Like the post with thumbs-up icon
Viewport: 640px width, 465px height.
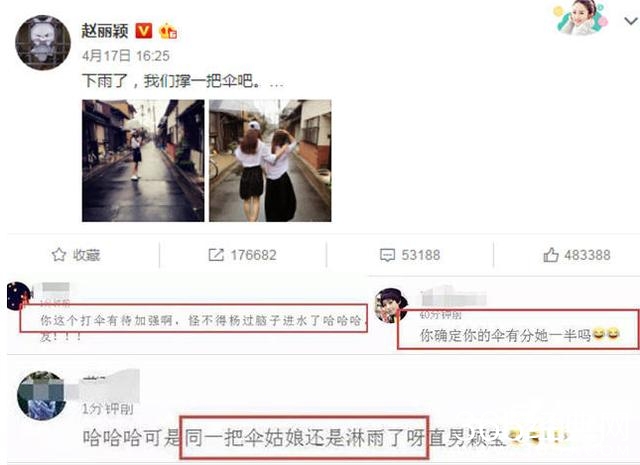pyautogui.click(x=551, y=255)
